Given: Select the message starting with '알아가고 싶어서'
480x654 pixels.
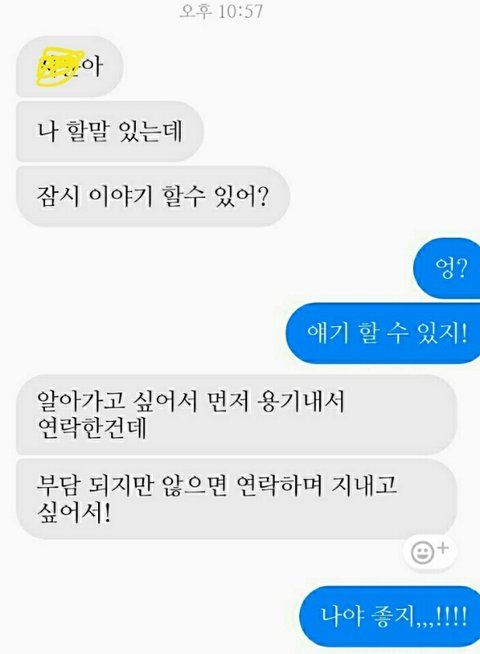Looking at the screenshot, I should point(236,415).
